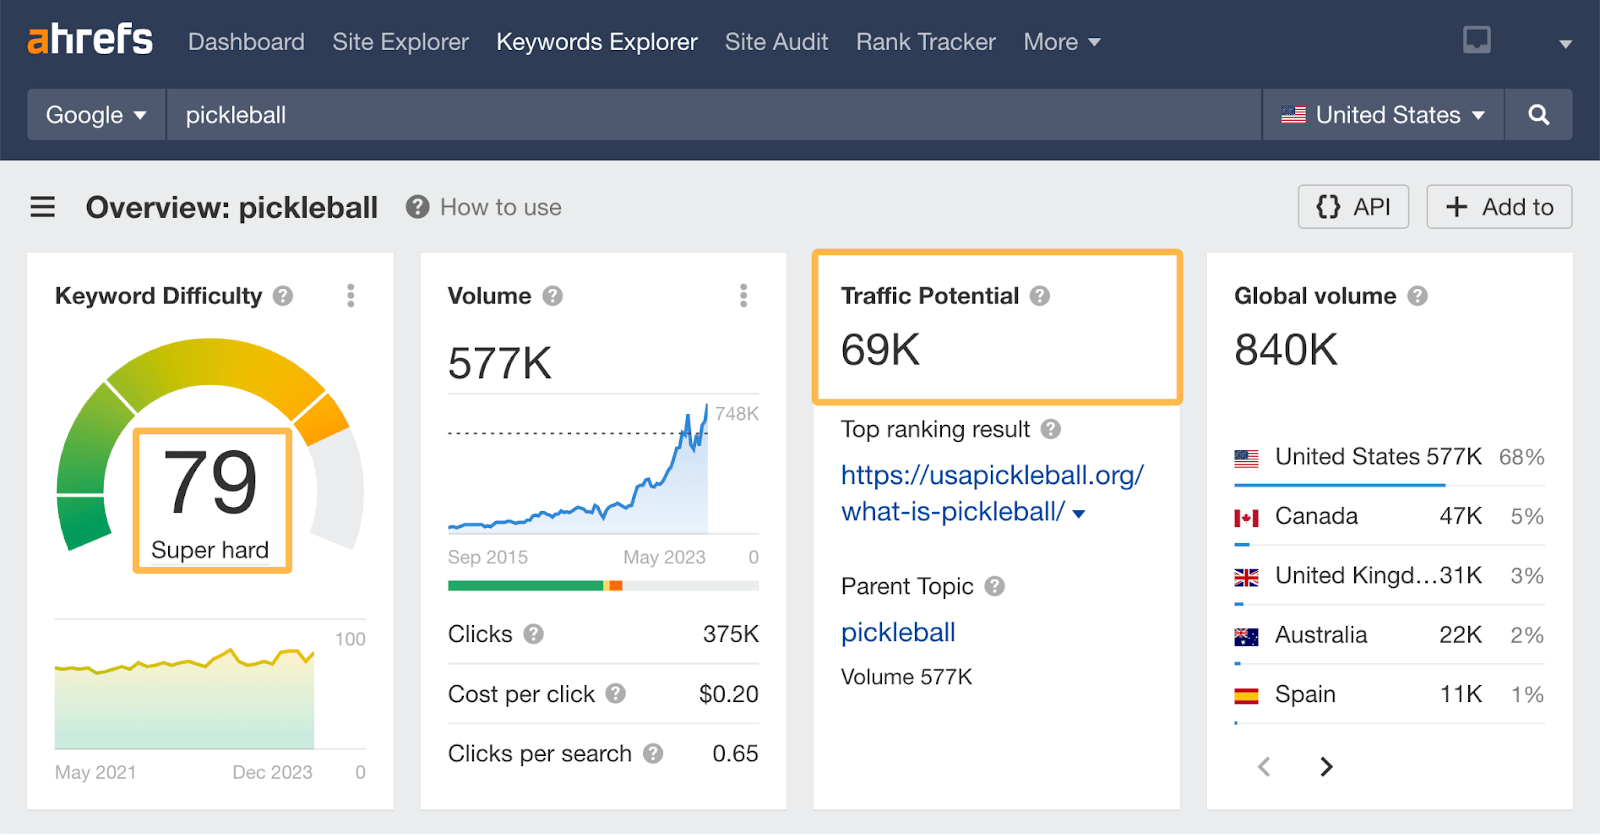Click the Add to button
Viewport: 1600px width, 835px height.
point(1499,207)
